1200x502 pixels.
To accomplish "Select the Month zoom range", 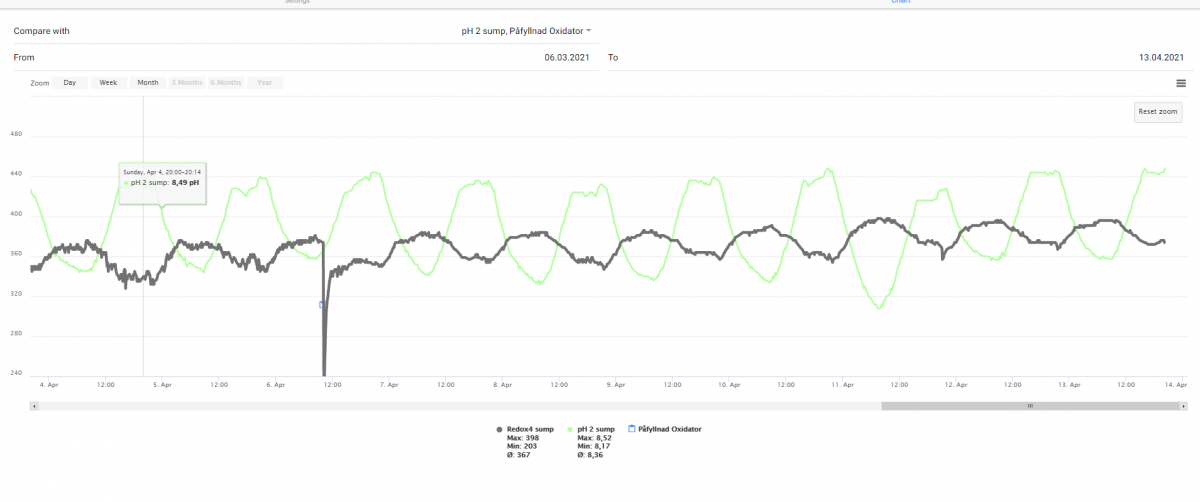I will click(148, 83).
